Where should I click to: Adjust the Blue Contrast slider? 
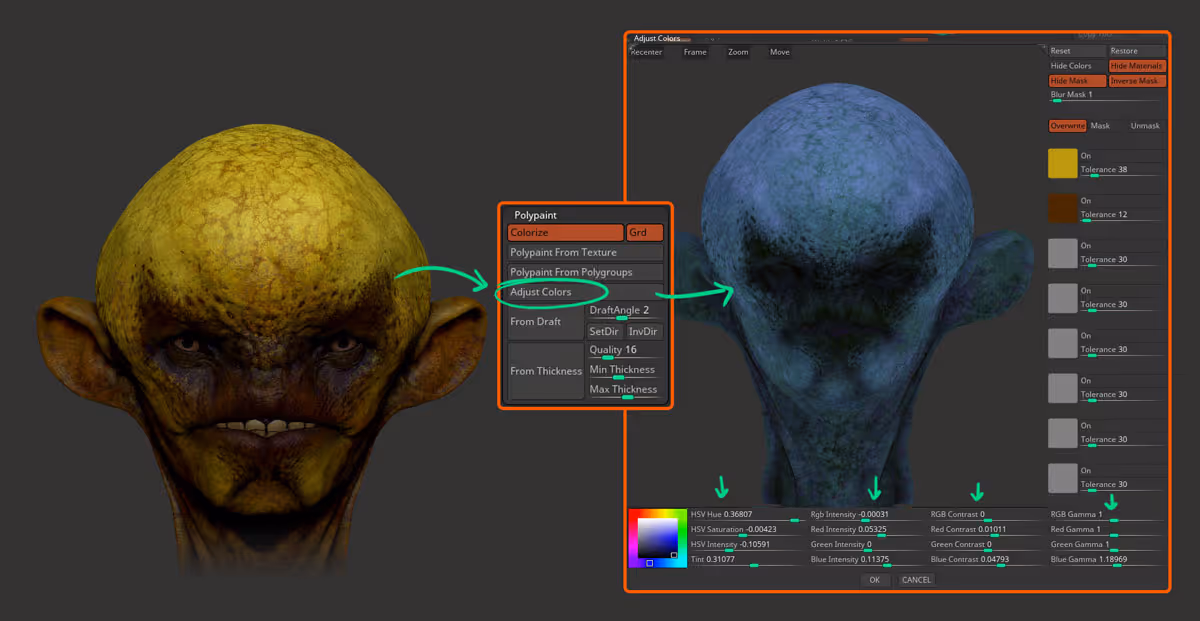(x=987, y=561)
